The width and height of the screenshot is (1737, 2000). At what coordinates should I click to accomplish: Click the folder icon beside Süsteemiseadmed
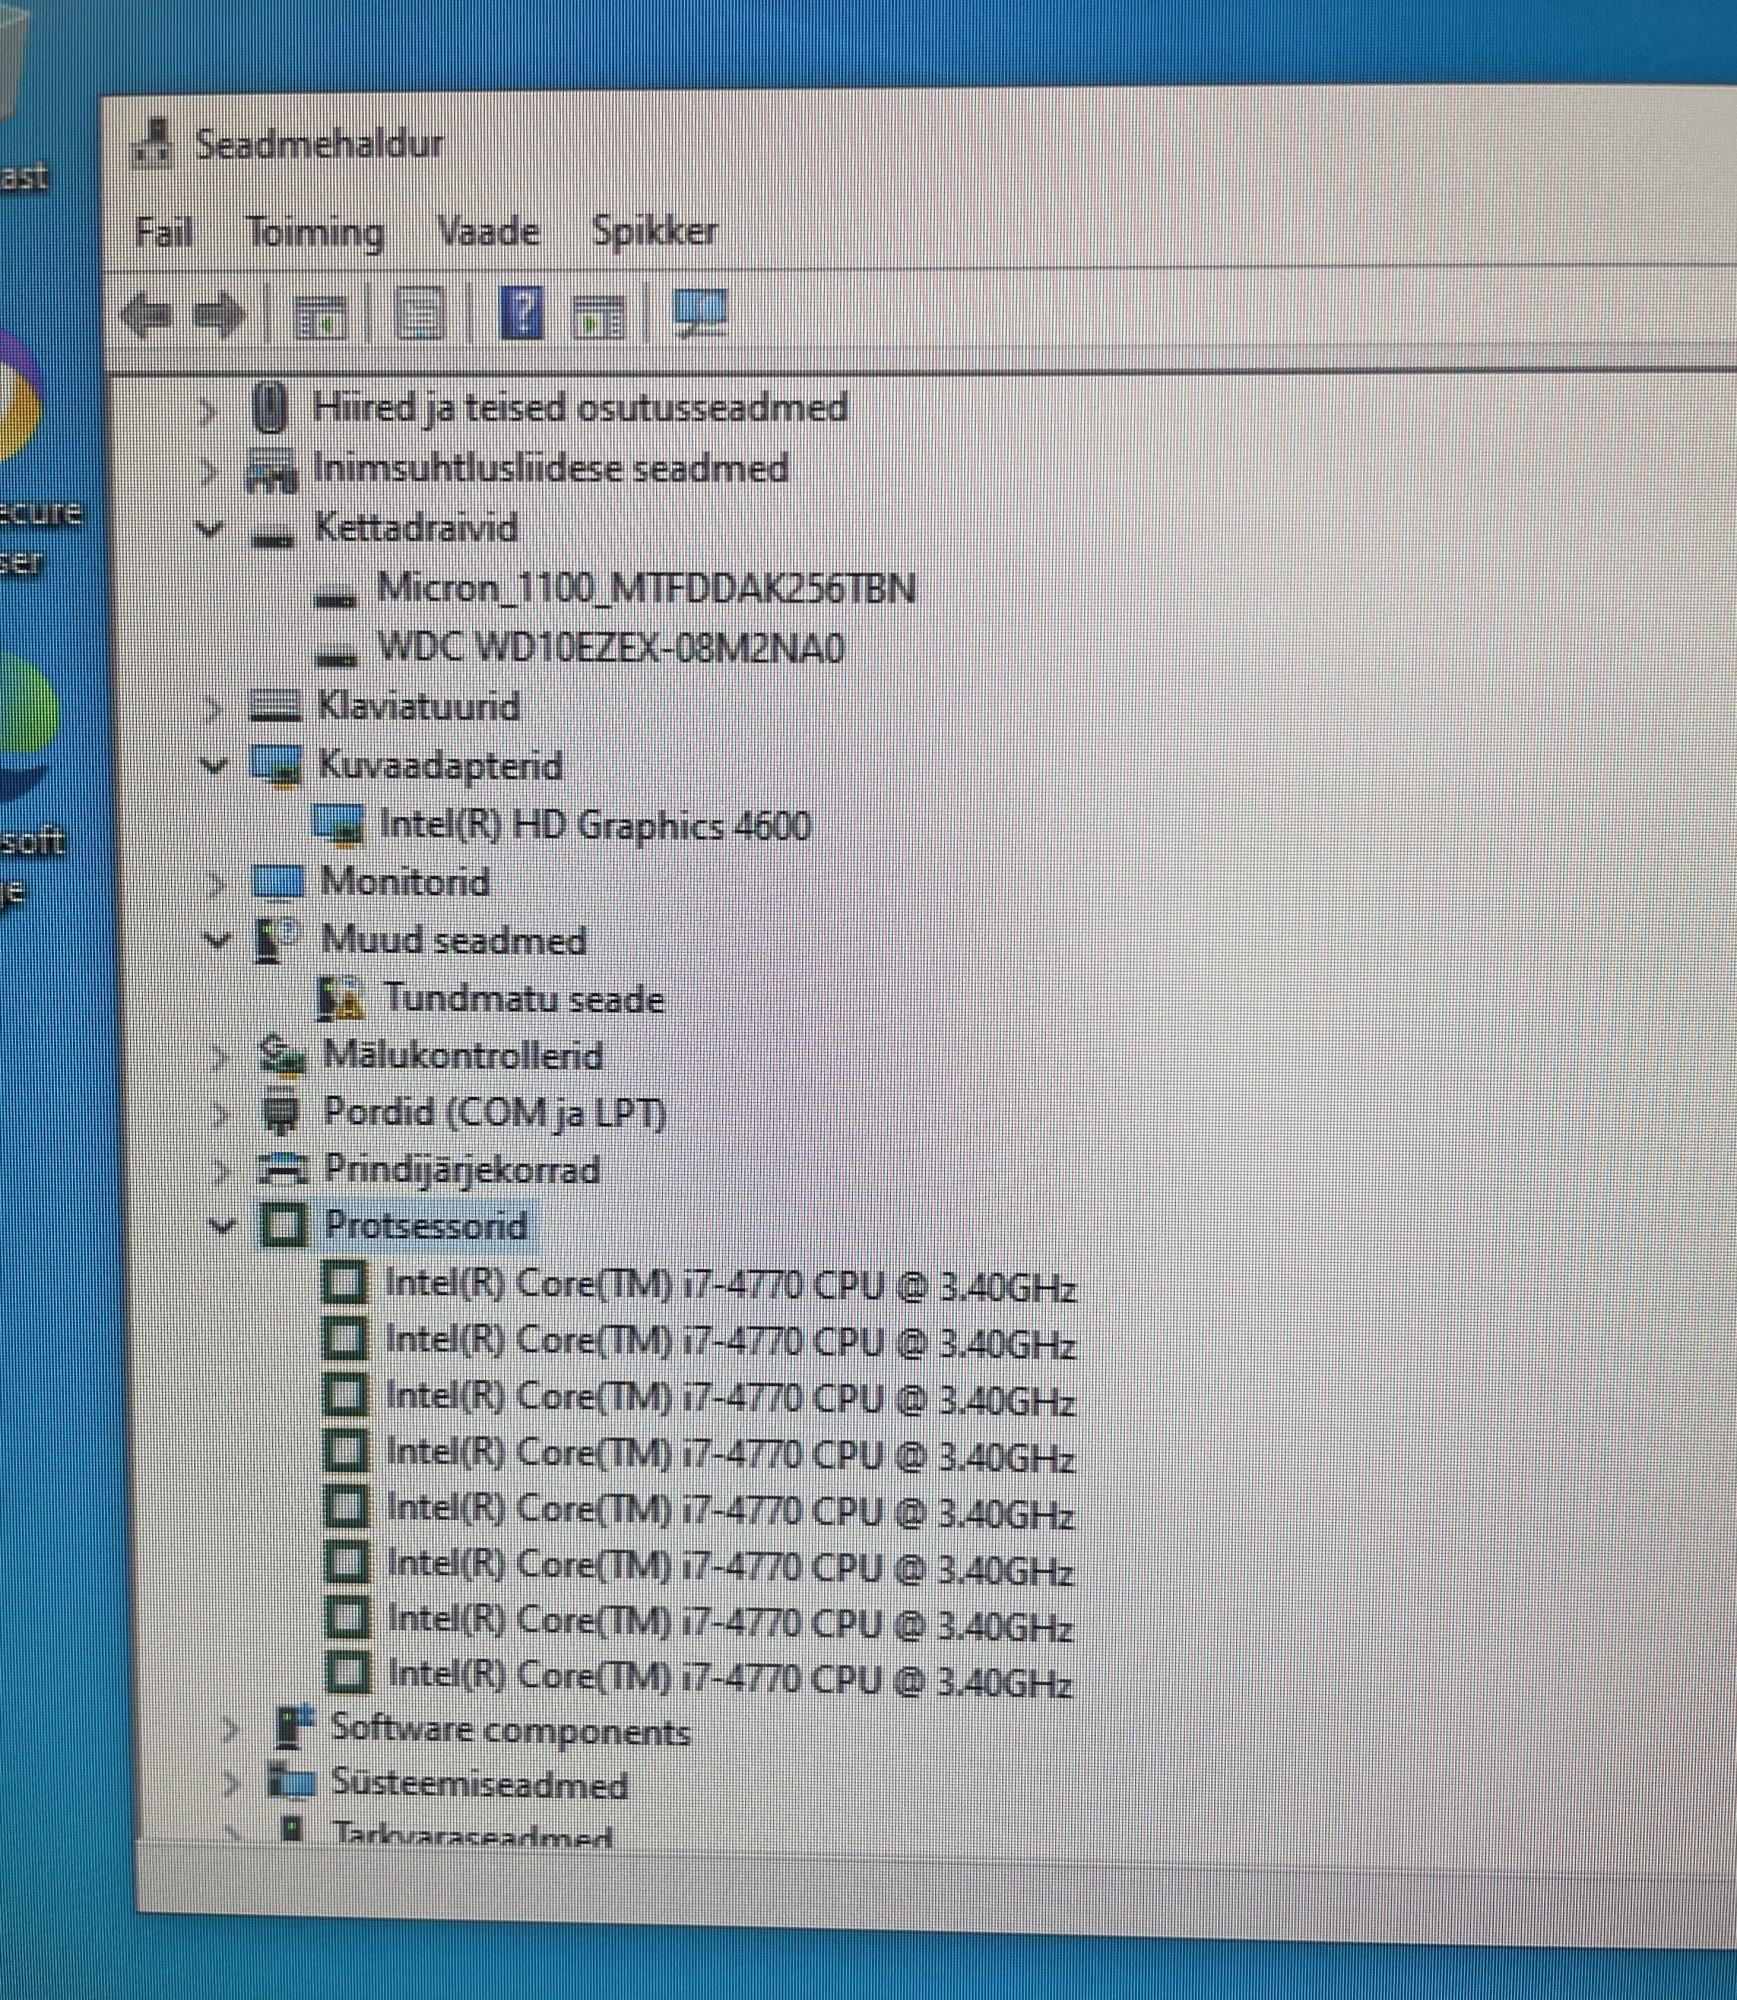tap(292, 1781)
